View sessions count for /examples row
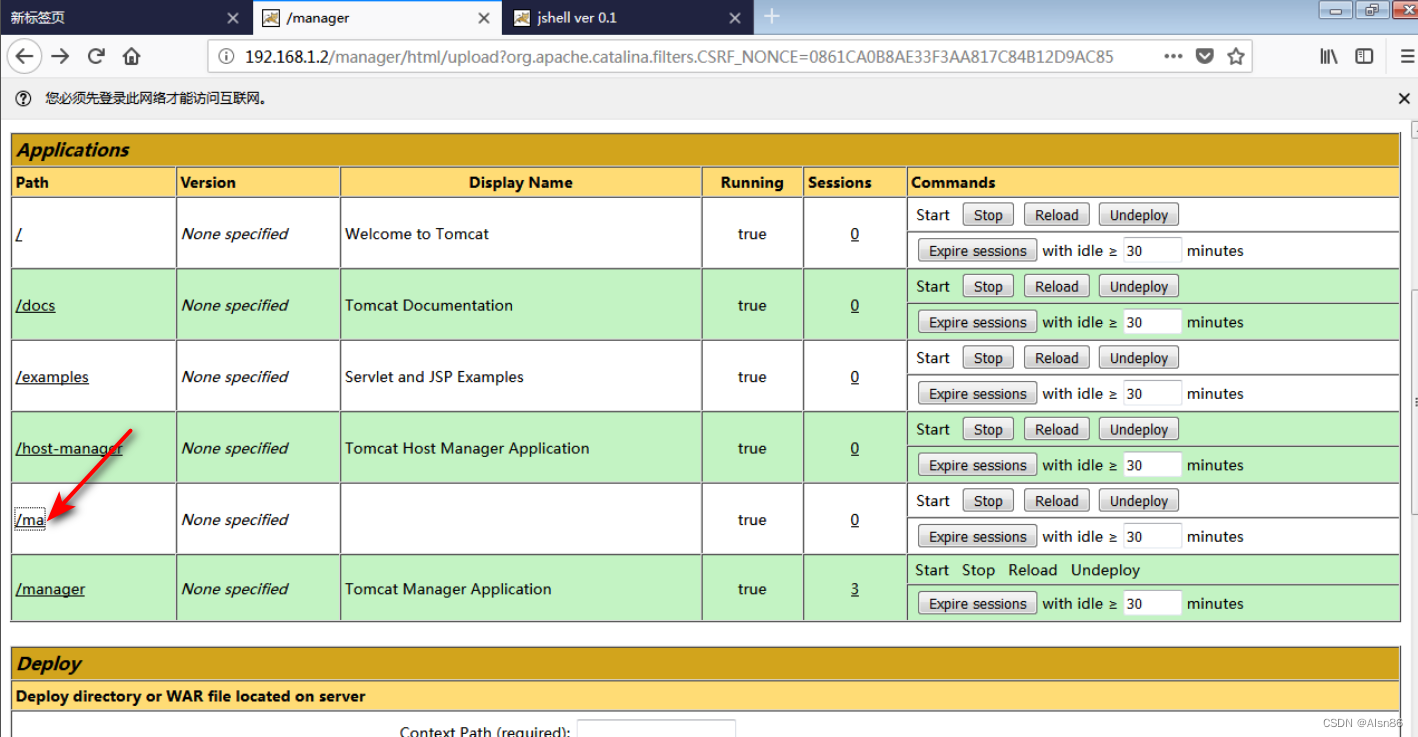 point(854,377)
